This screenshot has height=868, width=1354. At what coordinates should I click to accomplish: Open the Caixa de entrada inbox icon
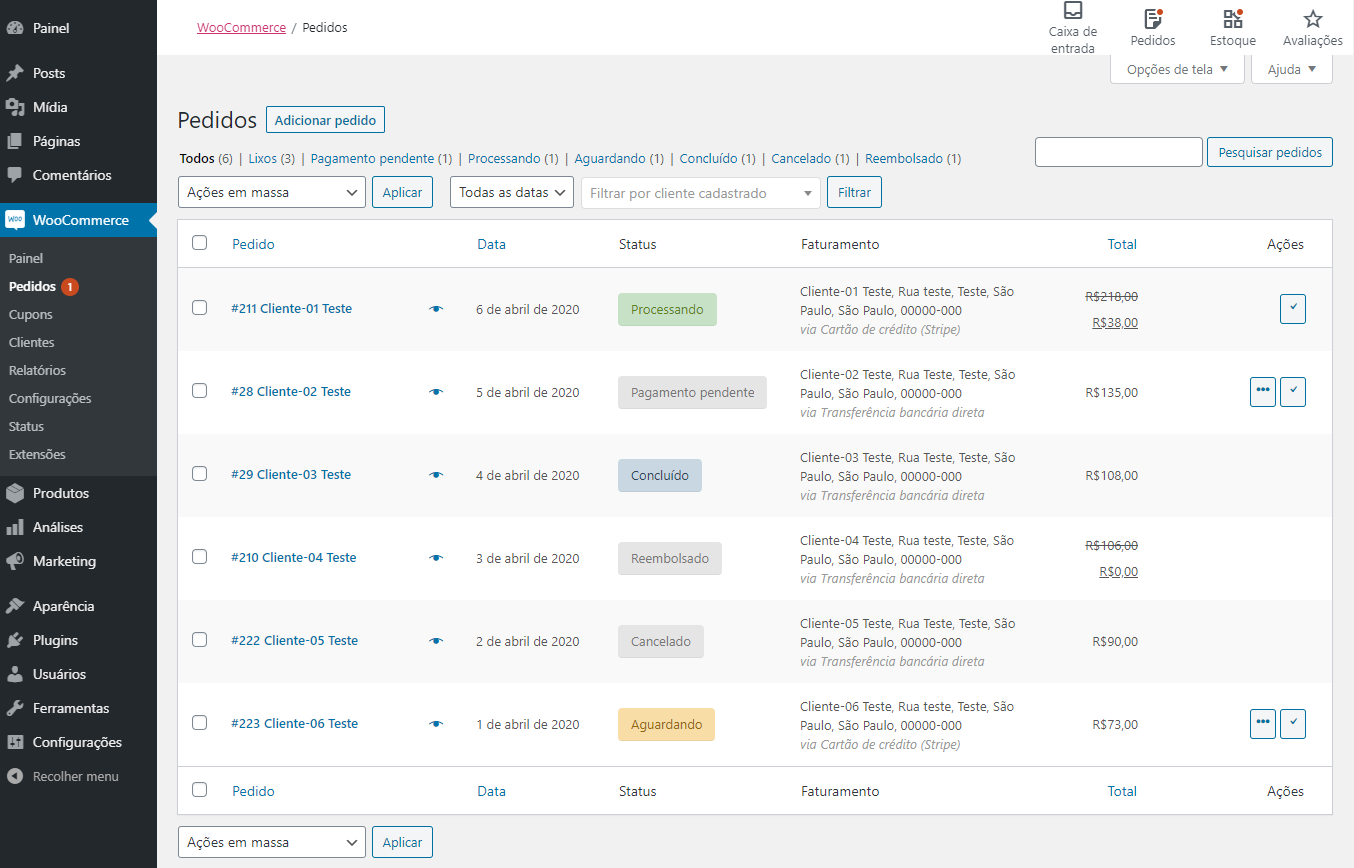pos(1072,12)
